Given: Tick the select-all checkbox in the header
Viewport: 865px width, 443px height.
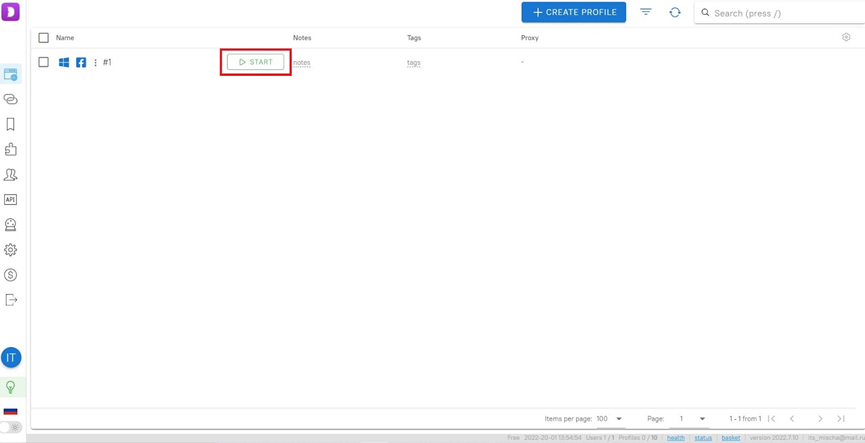Looking at the screenshot, I should click(x=44, y=38).
